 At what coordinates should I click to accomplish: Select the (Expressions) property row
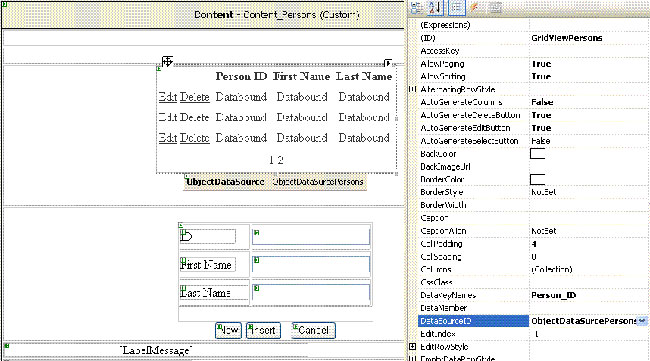[x=445, y=25]
